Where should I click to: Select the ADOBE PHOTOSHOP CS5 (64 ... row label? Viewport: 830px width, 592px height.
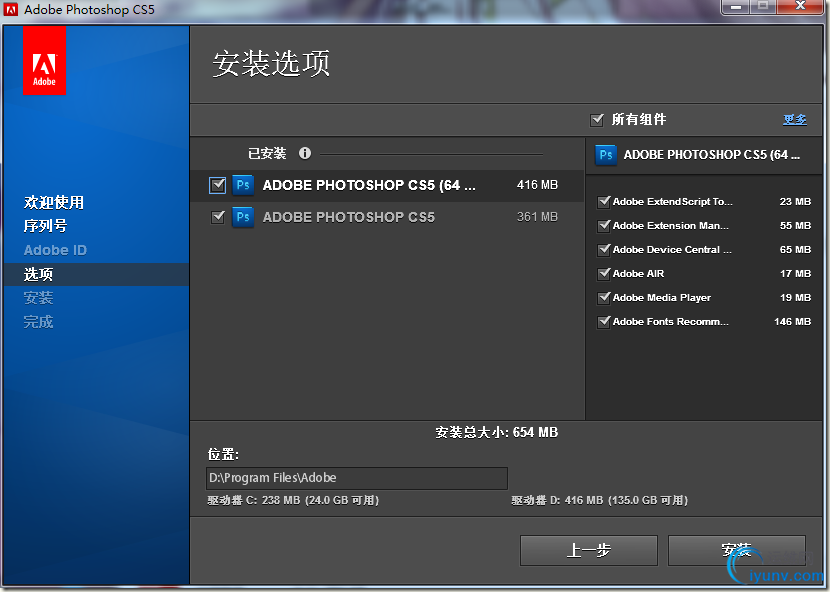pos(369,185)
